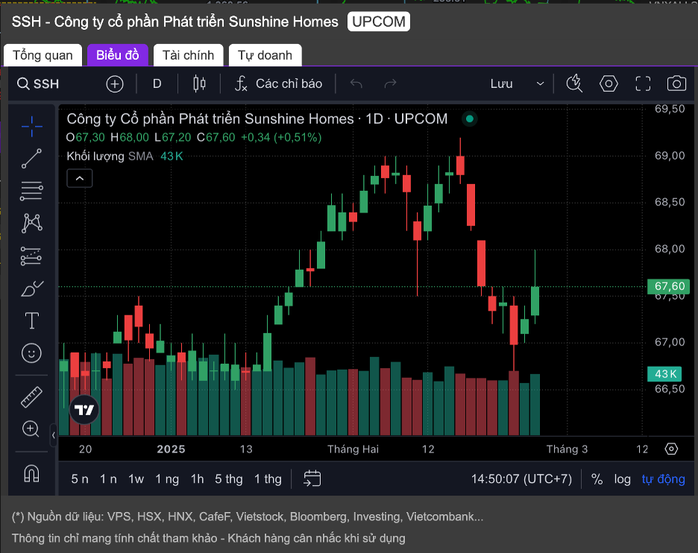Open timezone menu at 14:50:07 (UTC+7)
The image size is (698, 553).
point(522,479)
